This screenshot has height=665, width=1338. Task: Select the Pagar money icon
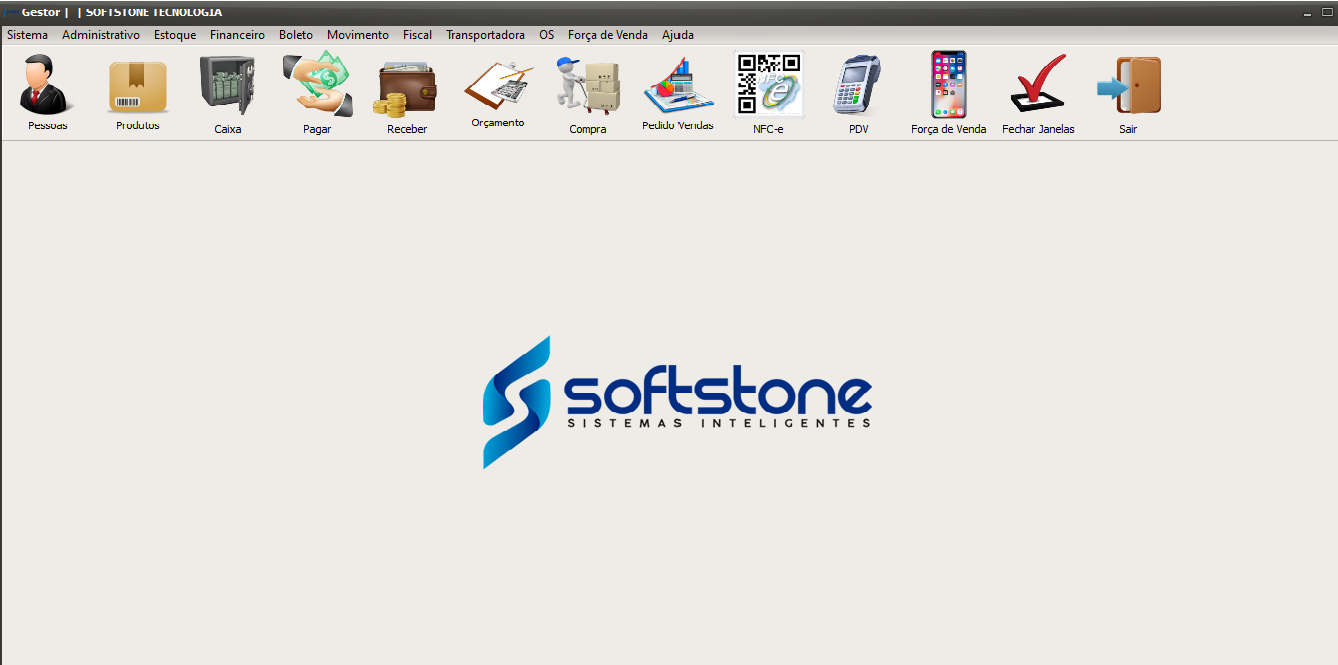pyautogui.click(x=317, y=86)
